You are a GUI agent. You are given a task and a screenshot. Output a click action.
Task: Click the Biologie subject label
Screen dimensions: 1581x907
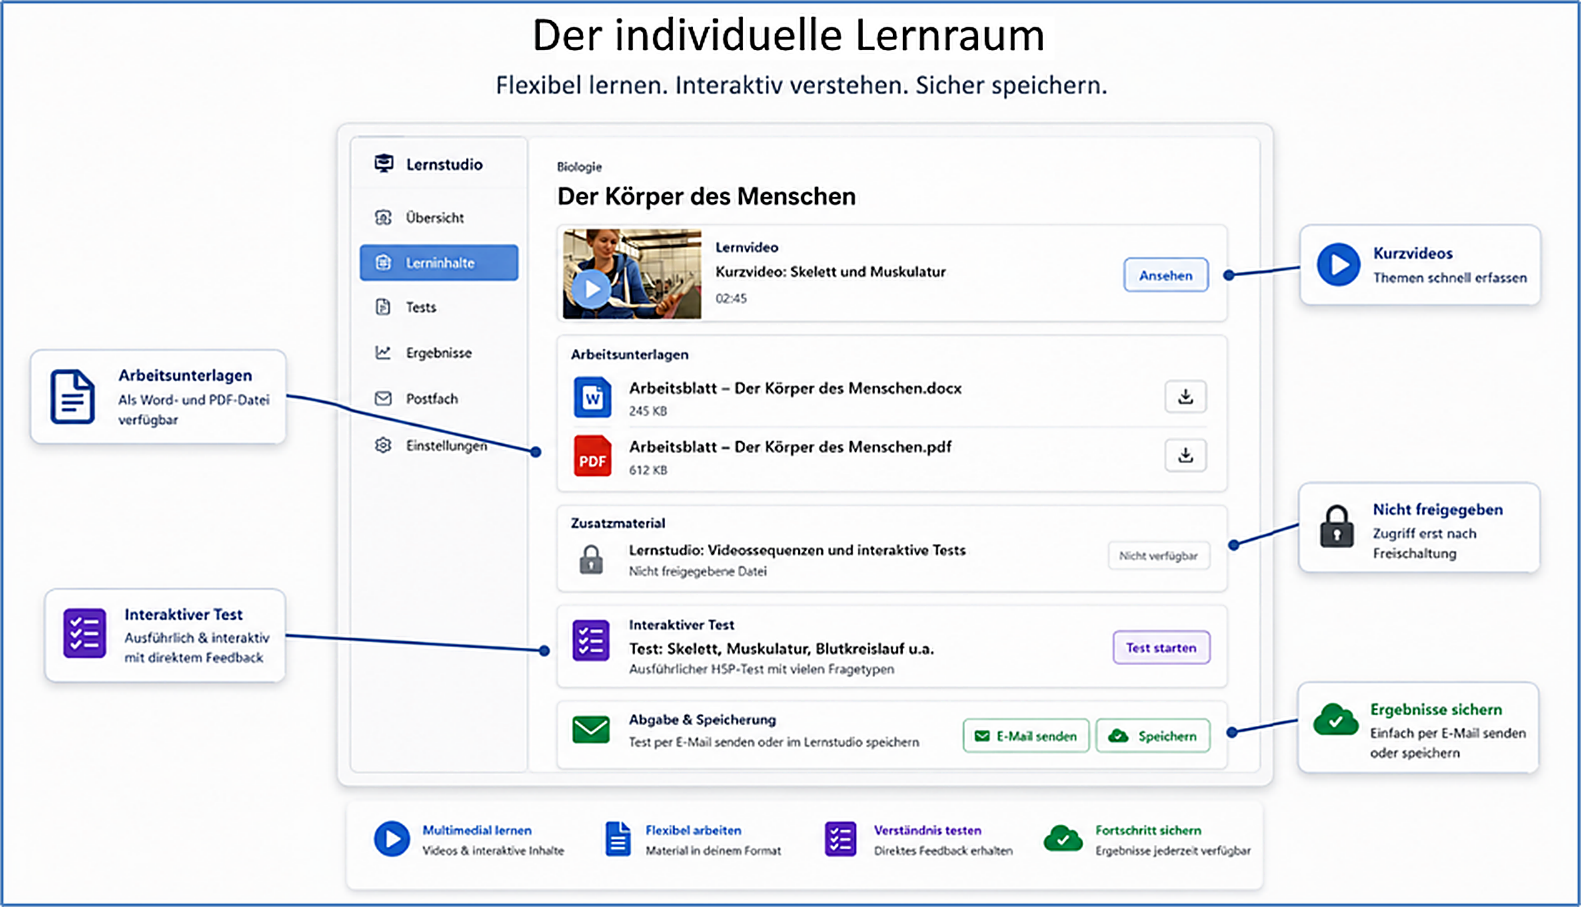coord(579,167)
